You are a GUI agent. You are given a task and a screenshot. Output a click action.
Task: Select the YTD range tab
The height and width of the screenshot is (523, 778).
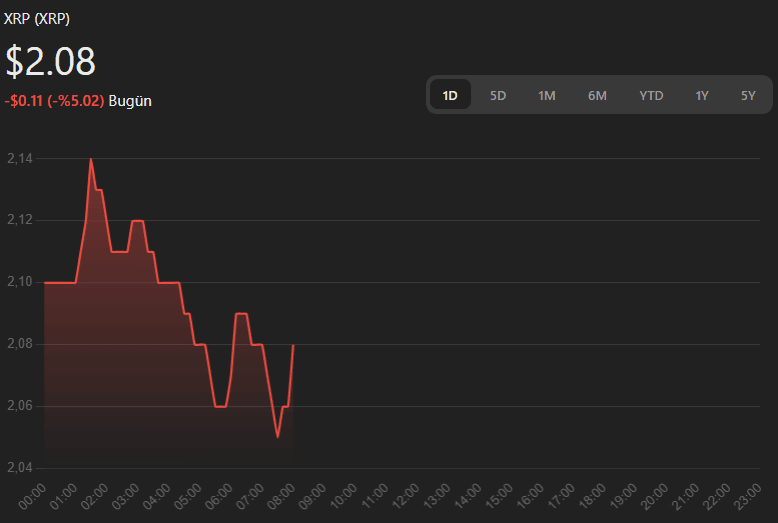(x=651, y=95)
